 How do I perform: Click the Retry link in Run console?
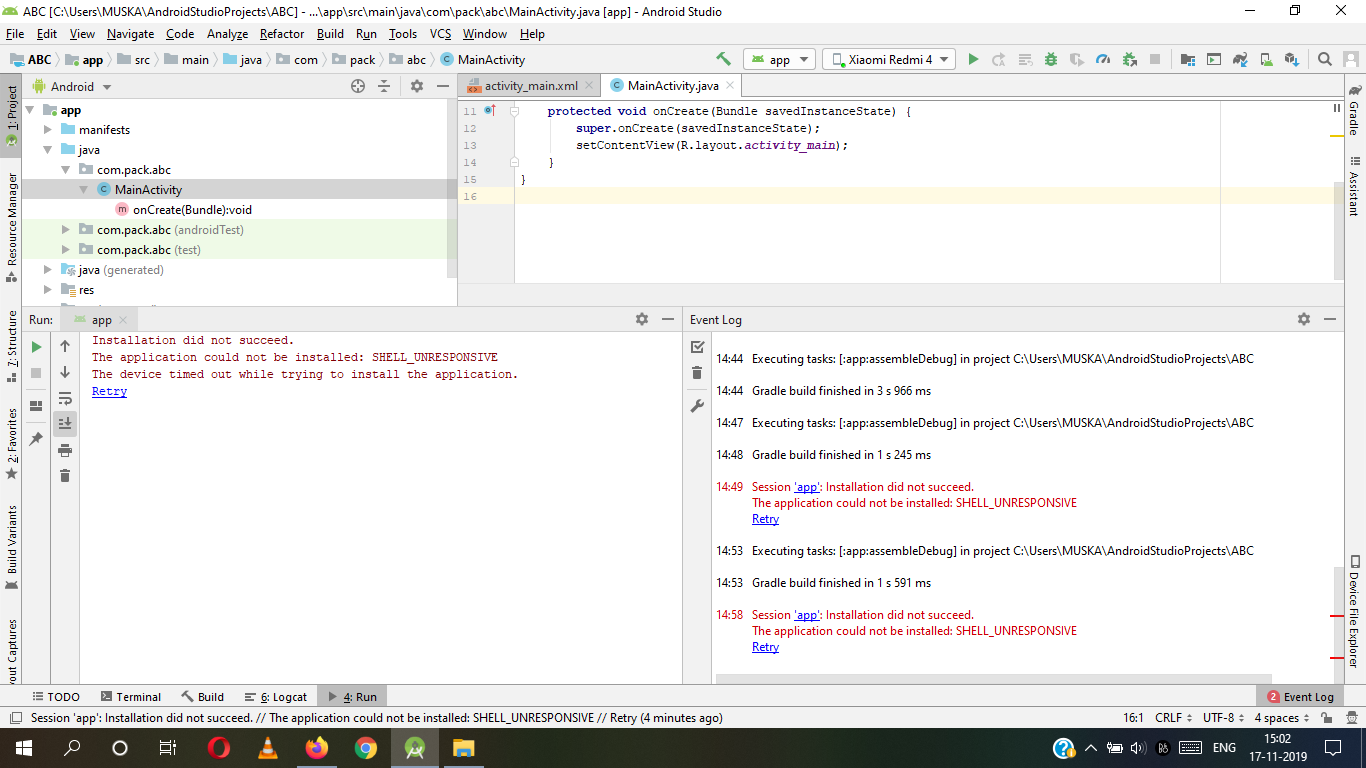pyautogui.click(x=109, y=392)
